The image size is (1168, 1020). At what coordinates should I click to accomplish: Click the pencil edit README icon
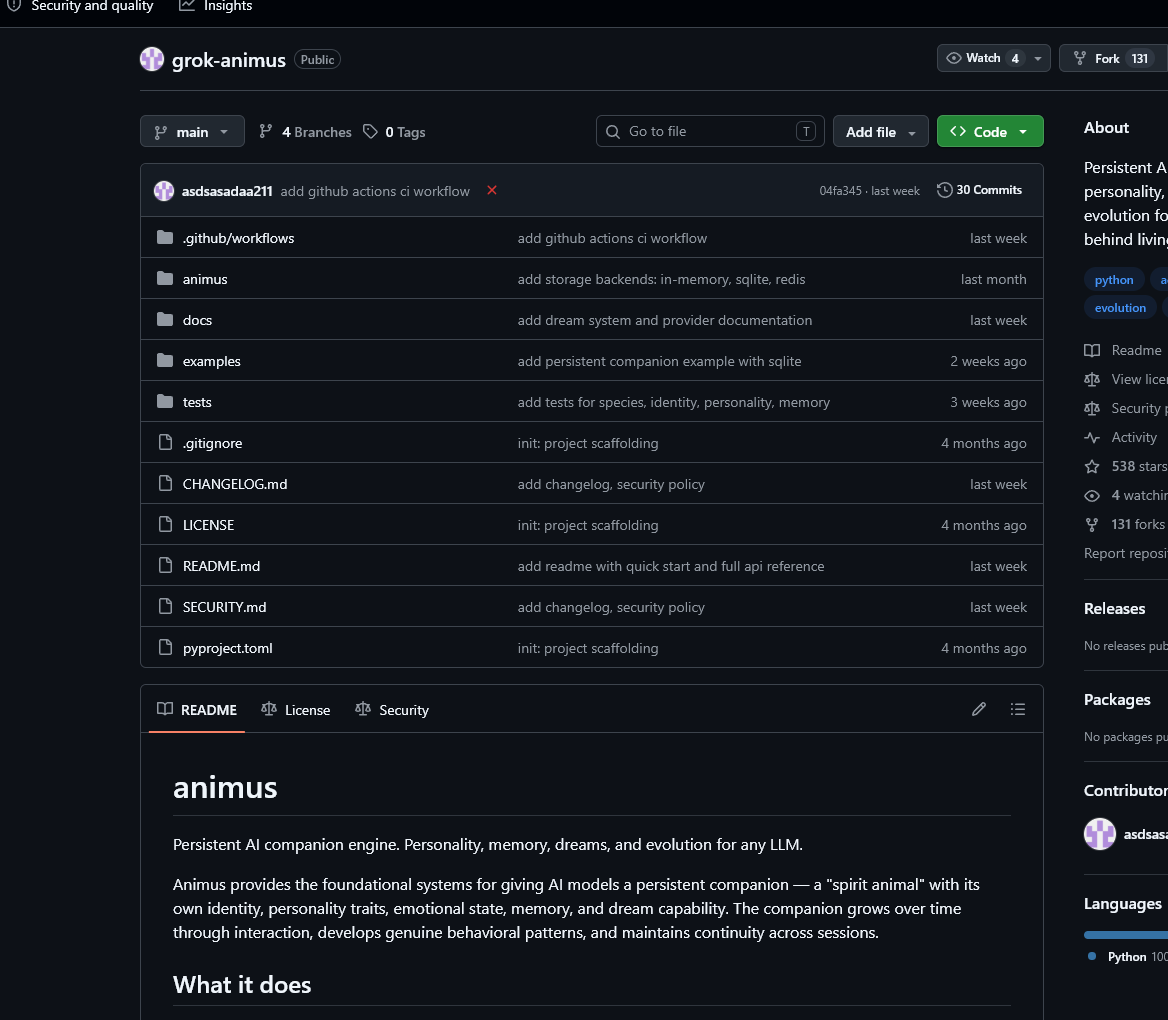pos(979,709)
